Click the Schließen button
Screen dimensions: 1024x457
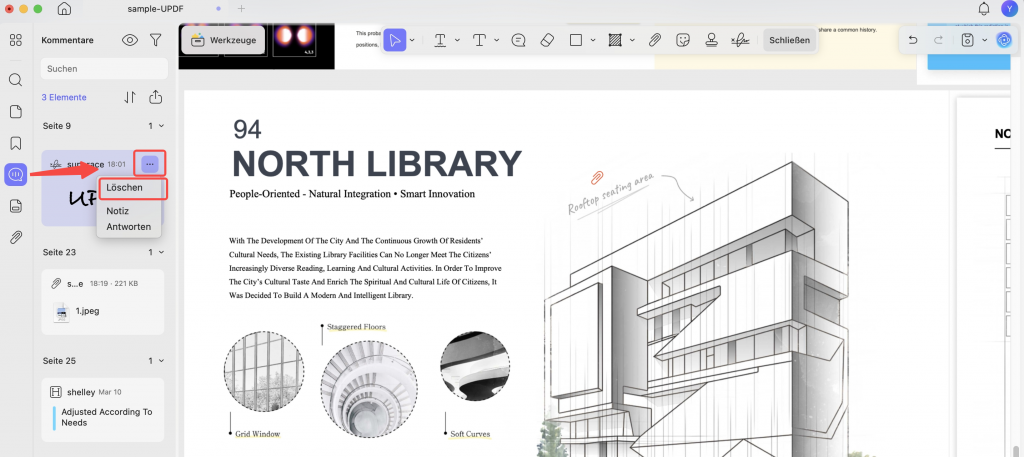click(790, 40)
